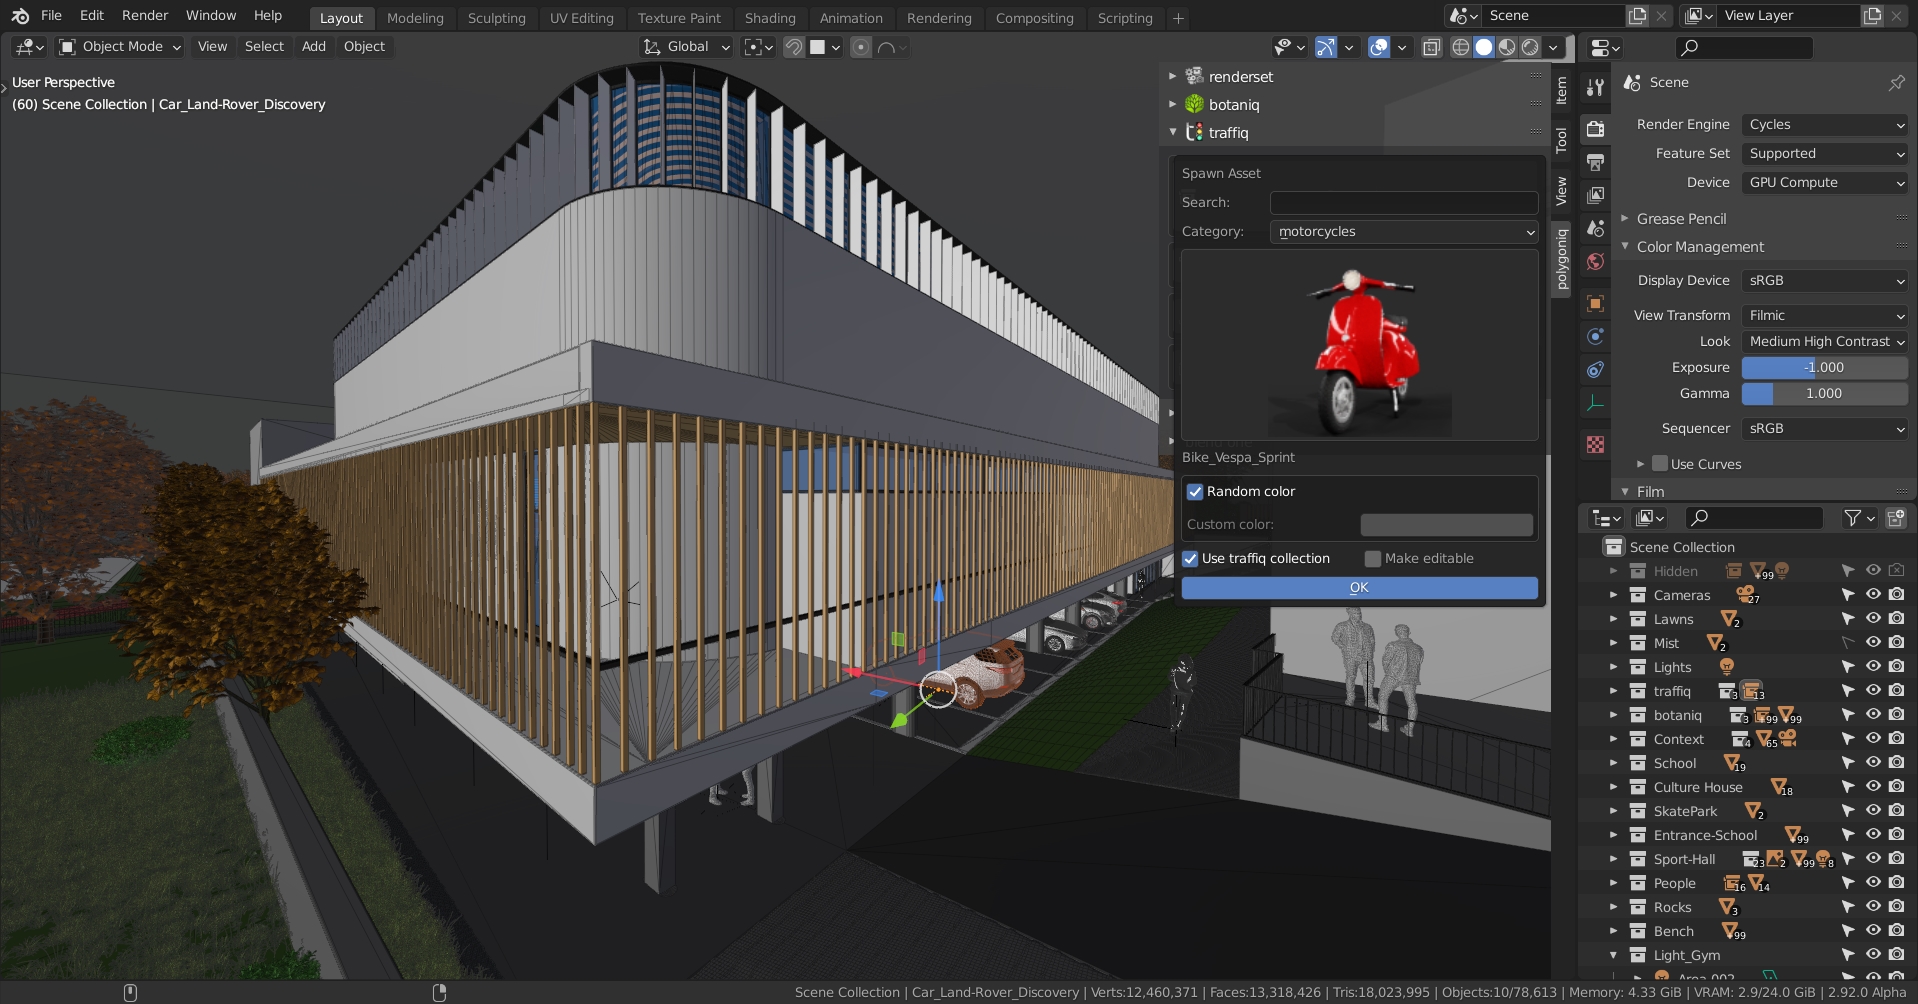Viewport: 1918px width, 1004px height.
Task: Hide the Lawns collection in viewport
Action: tap(1873, 619)
